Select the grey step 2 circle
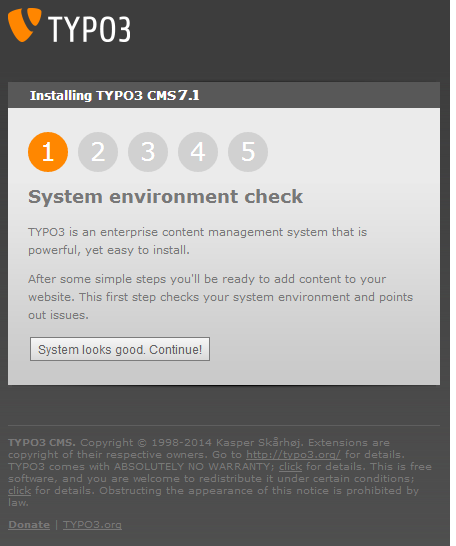 [98, 152]
